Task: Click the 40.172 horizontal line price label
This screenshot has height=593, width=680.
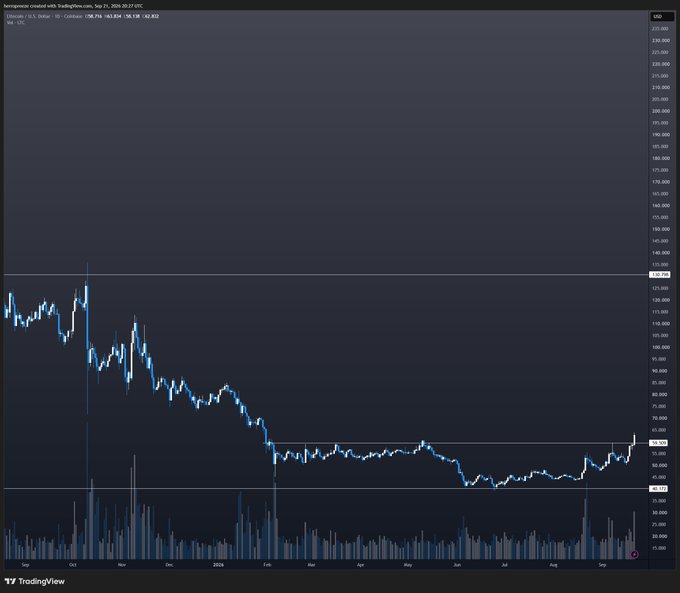Action: coord(659,488)
